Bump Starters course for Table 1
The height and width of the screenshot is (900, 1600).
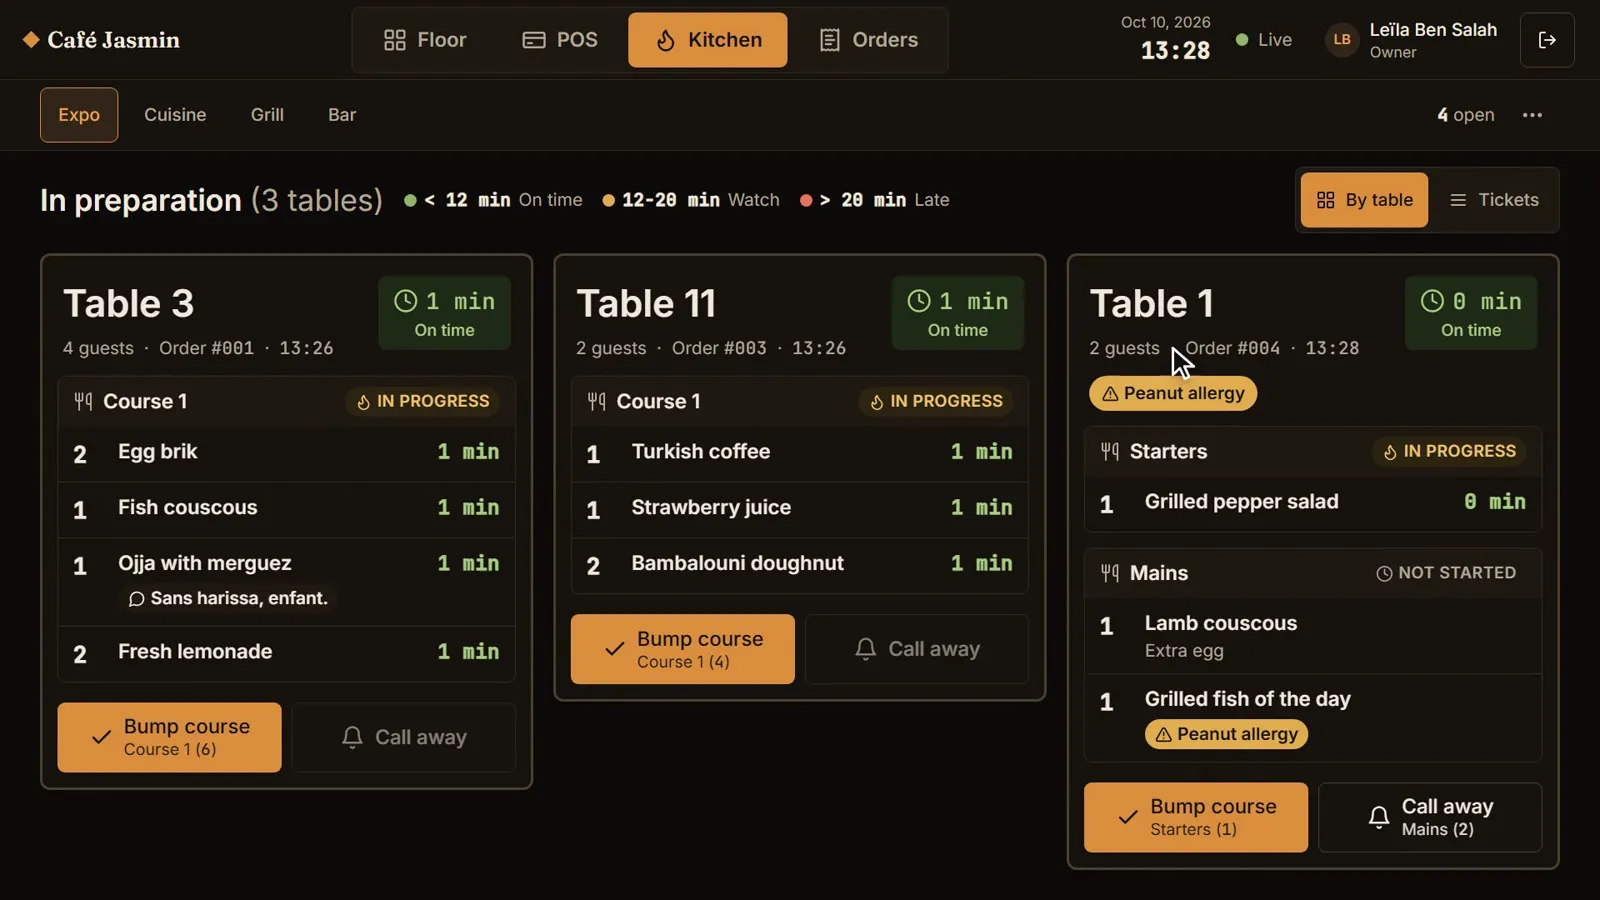click(1196, 817)
